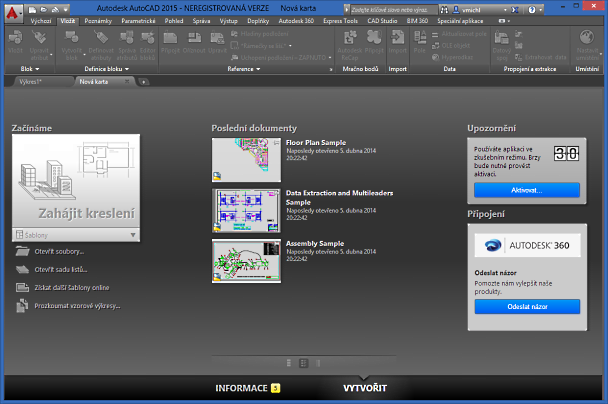
Task: Click the Upravit atribut icon
Action: 39,38
